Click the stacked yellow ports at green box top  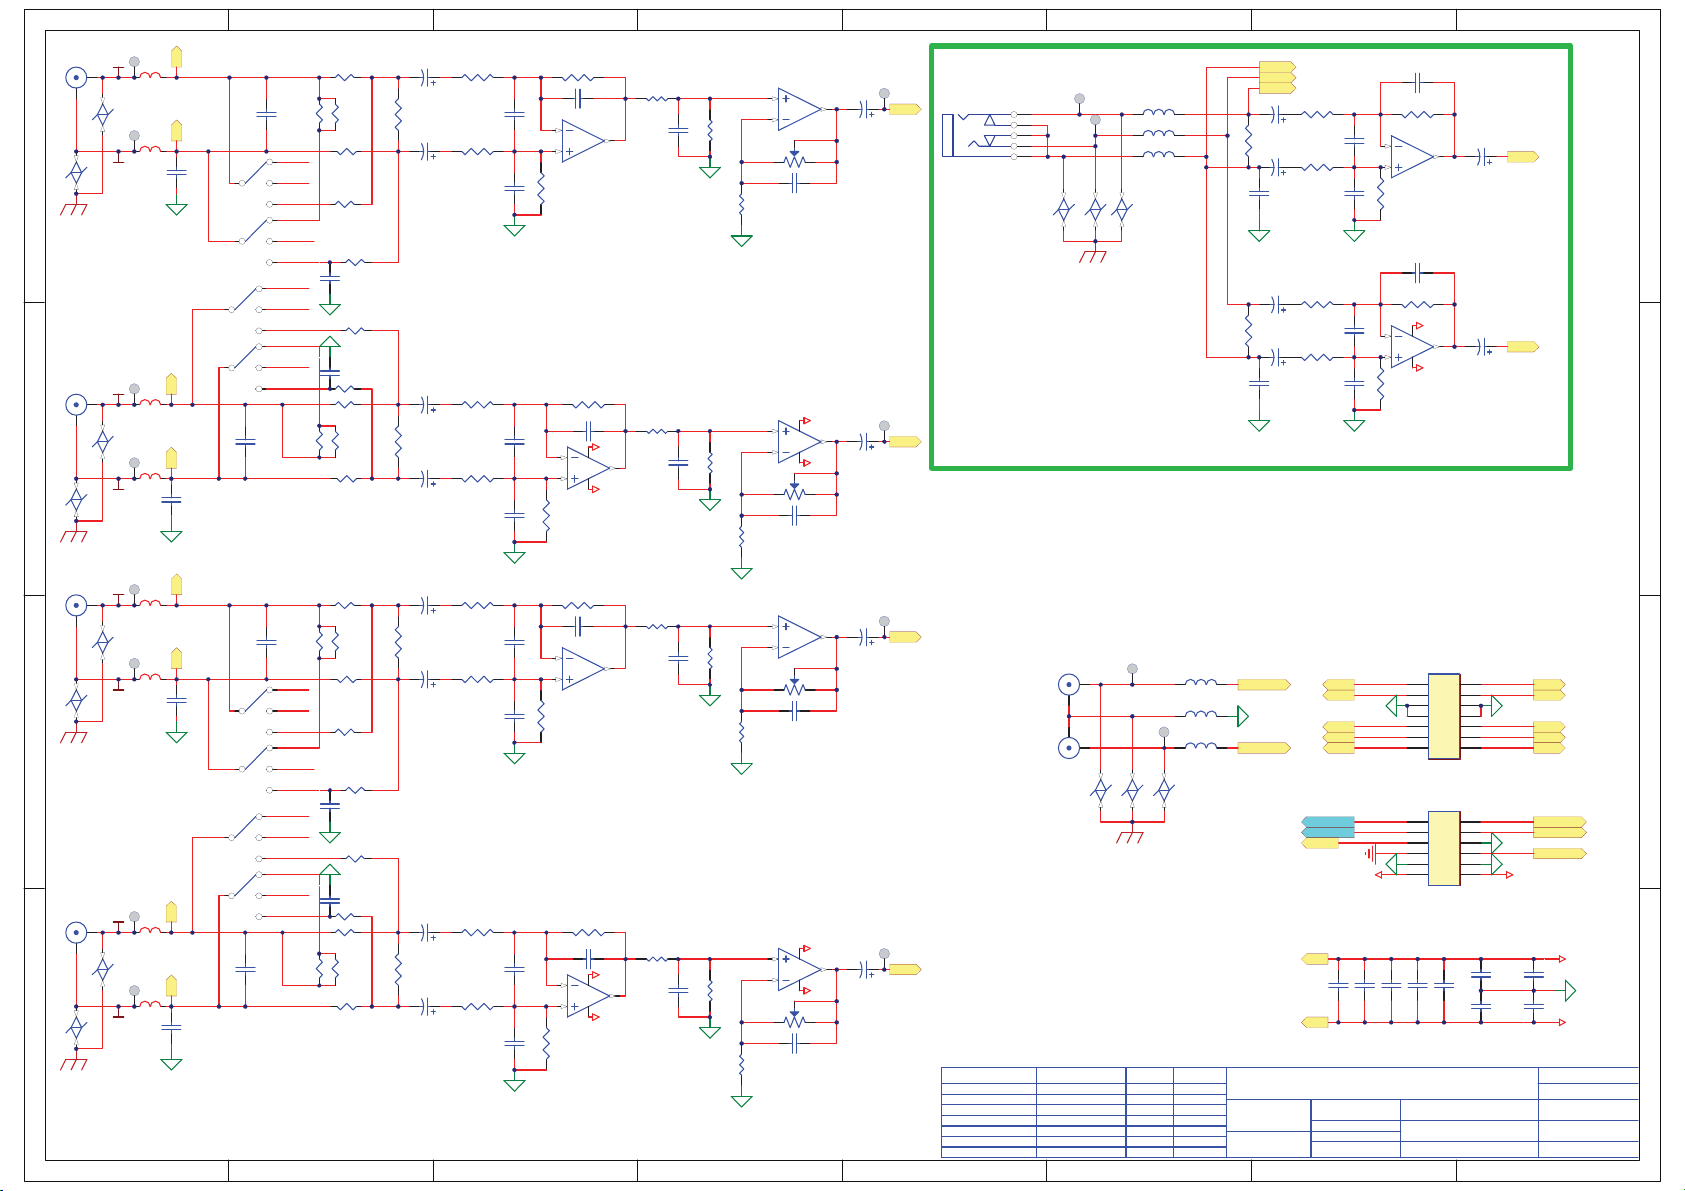(1277, 77)
